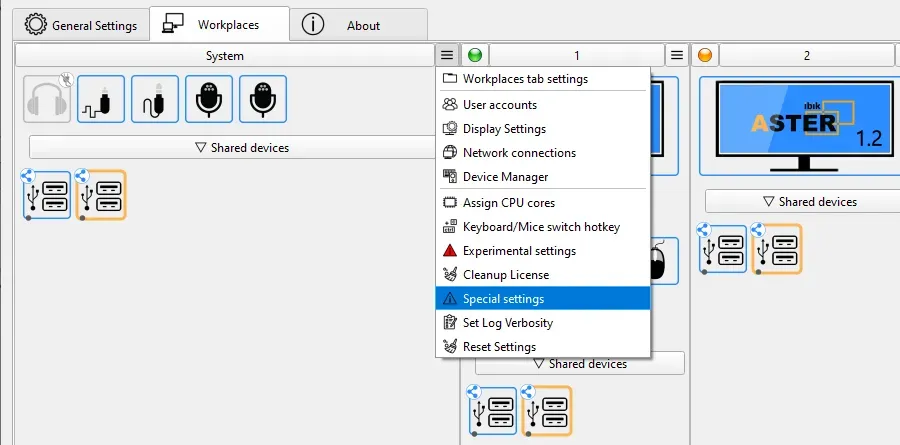Viewport: 900px width, 445px height.
Task: Select the first microphone device icon
Action: [209, 99]
